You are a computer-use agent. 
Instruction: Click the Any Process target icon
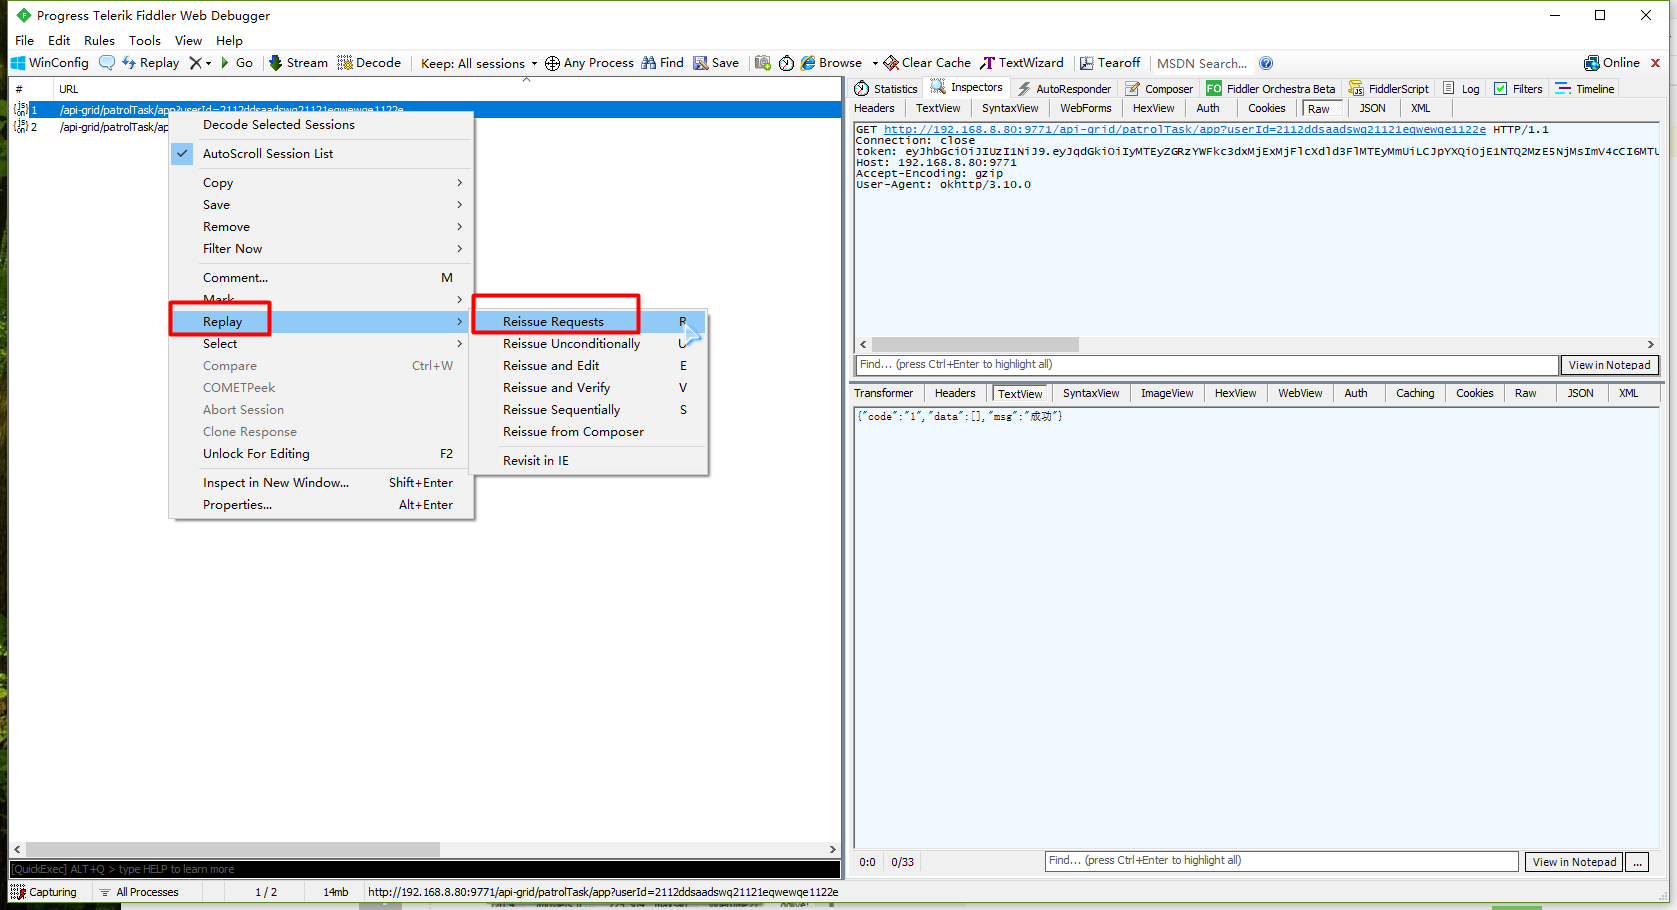(552, 63)
